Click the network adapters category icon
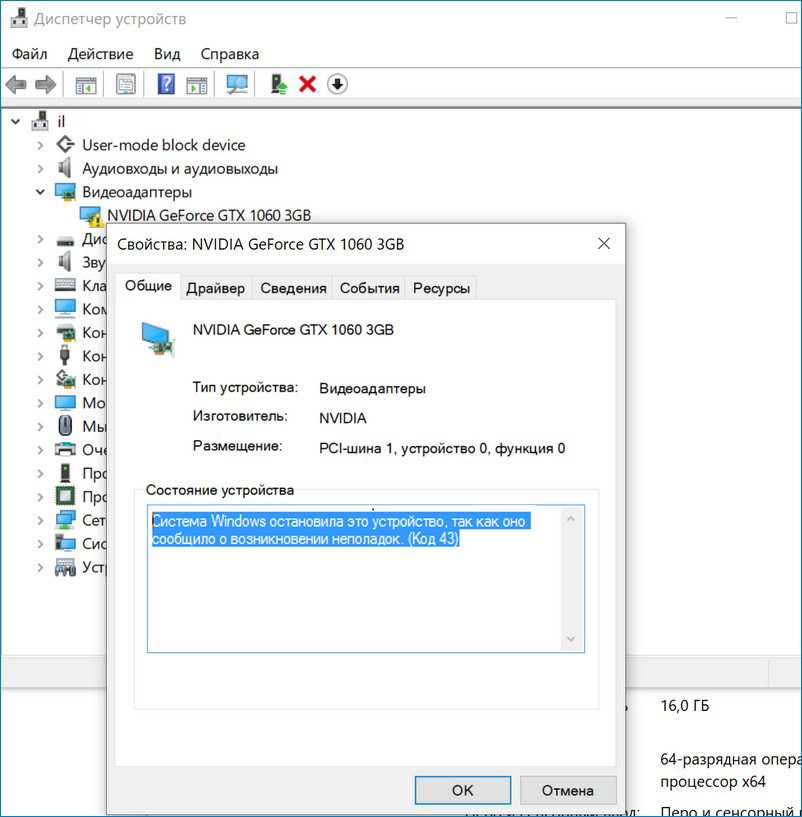 [65, 519]
